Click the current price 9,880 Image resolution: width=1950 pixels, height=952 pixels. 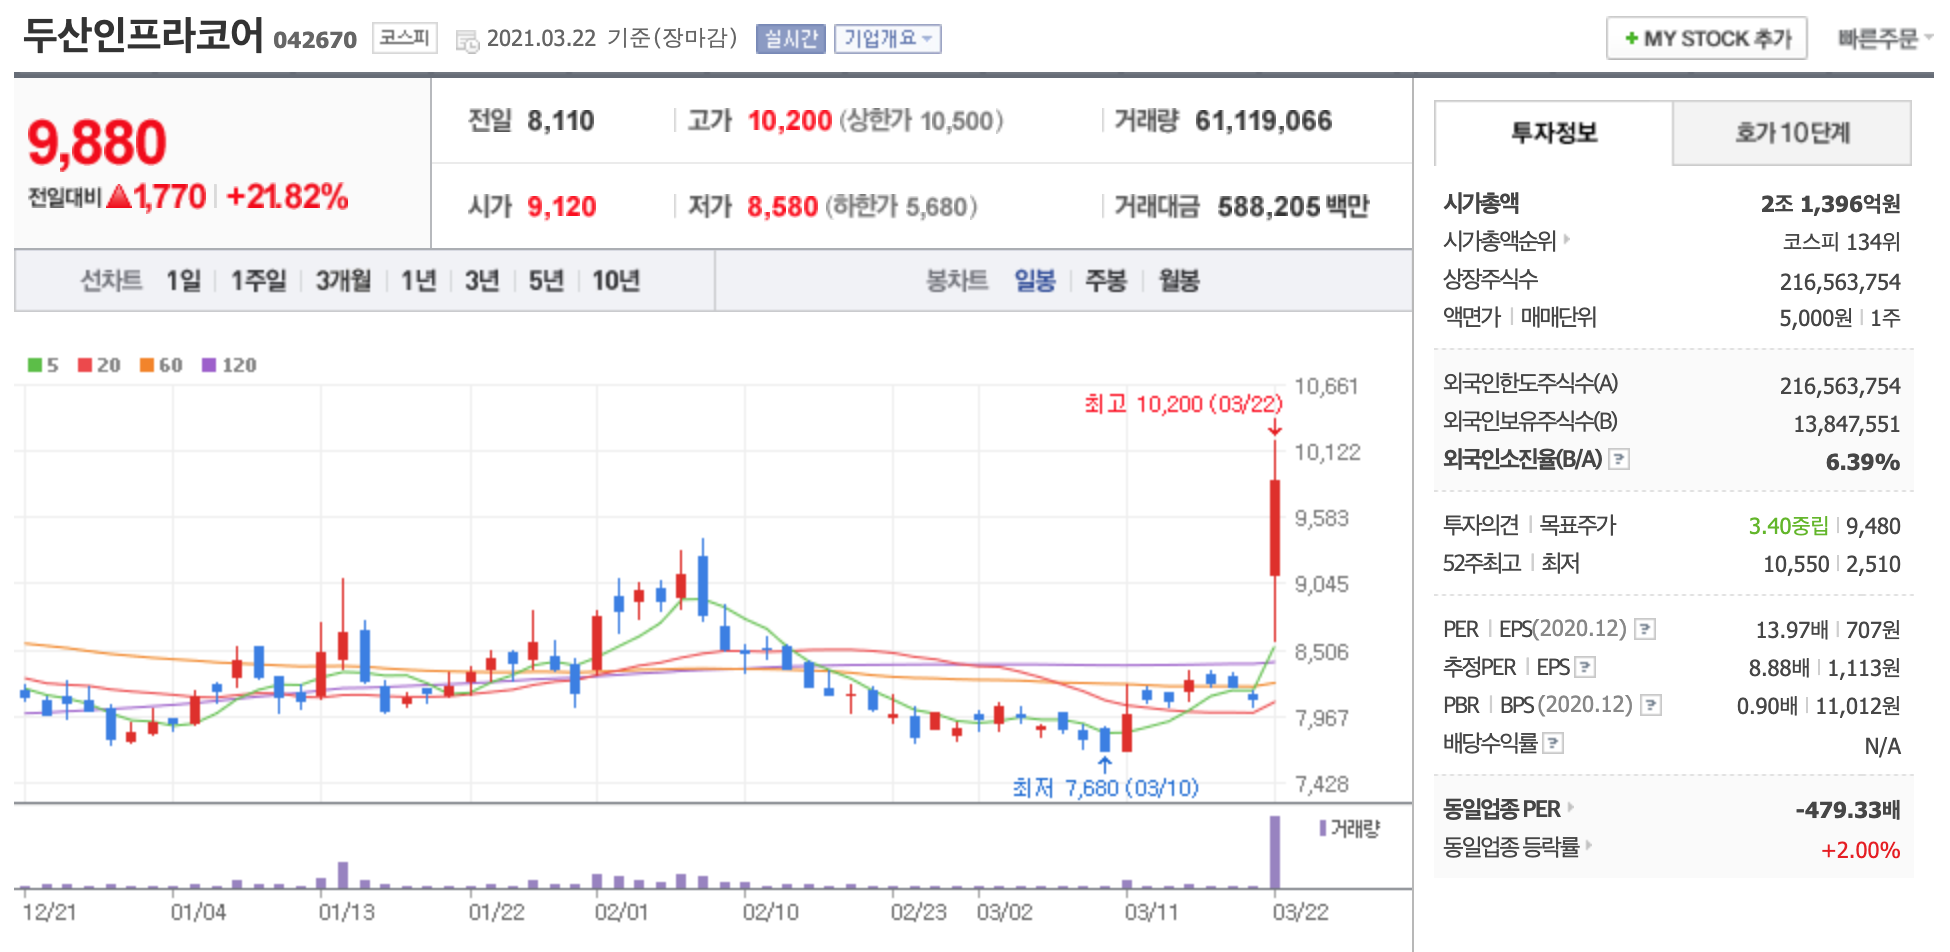click(97, 143)
